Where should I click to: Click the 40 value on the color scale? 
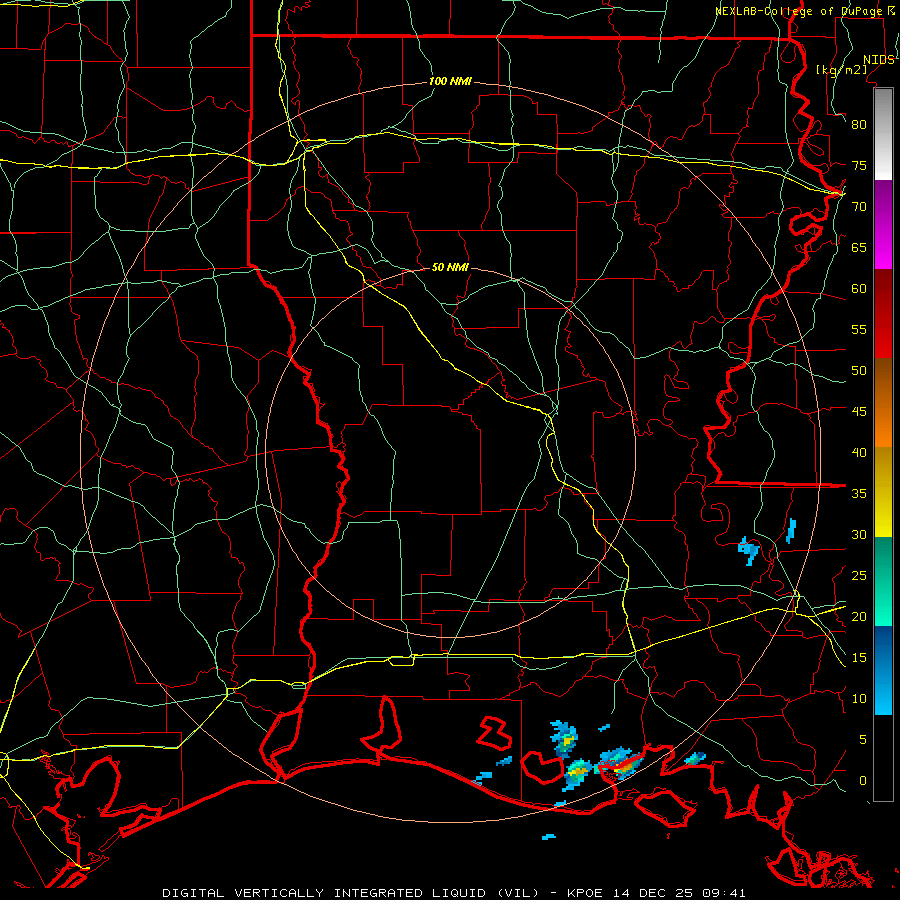click(859, 452)
